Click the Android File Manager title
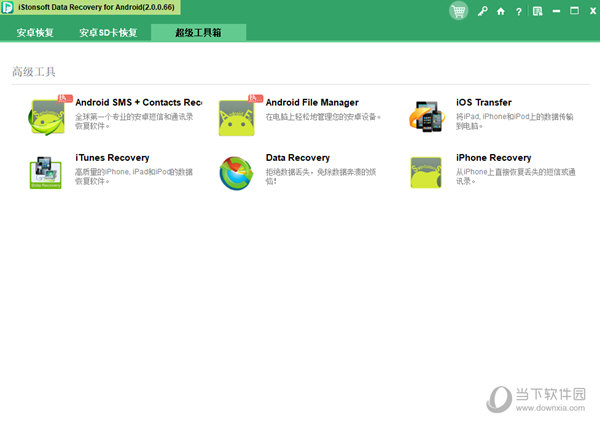This screenshot has height=426, width=600. point(312,103)
